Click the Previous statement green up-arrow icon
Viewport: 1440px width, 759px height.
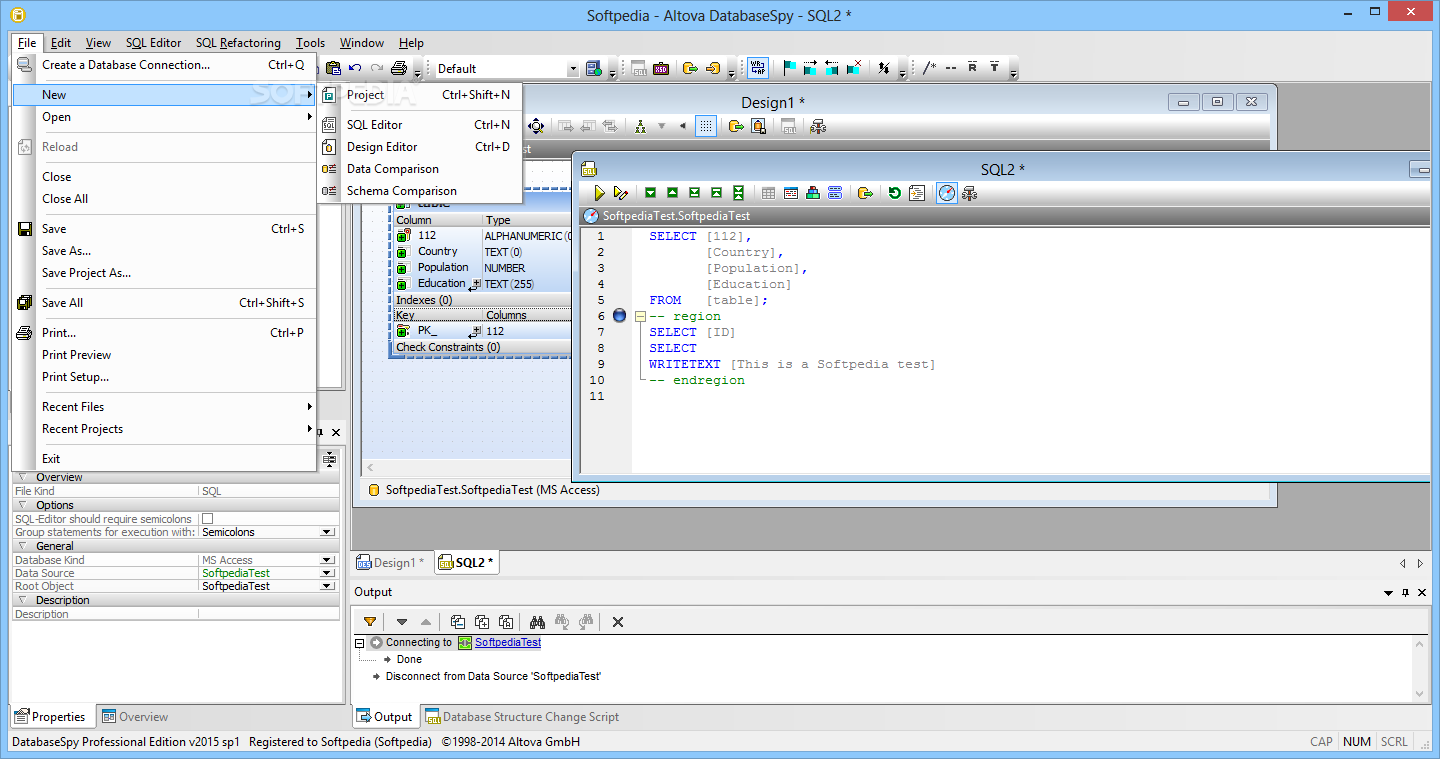672,193
